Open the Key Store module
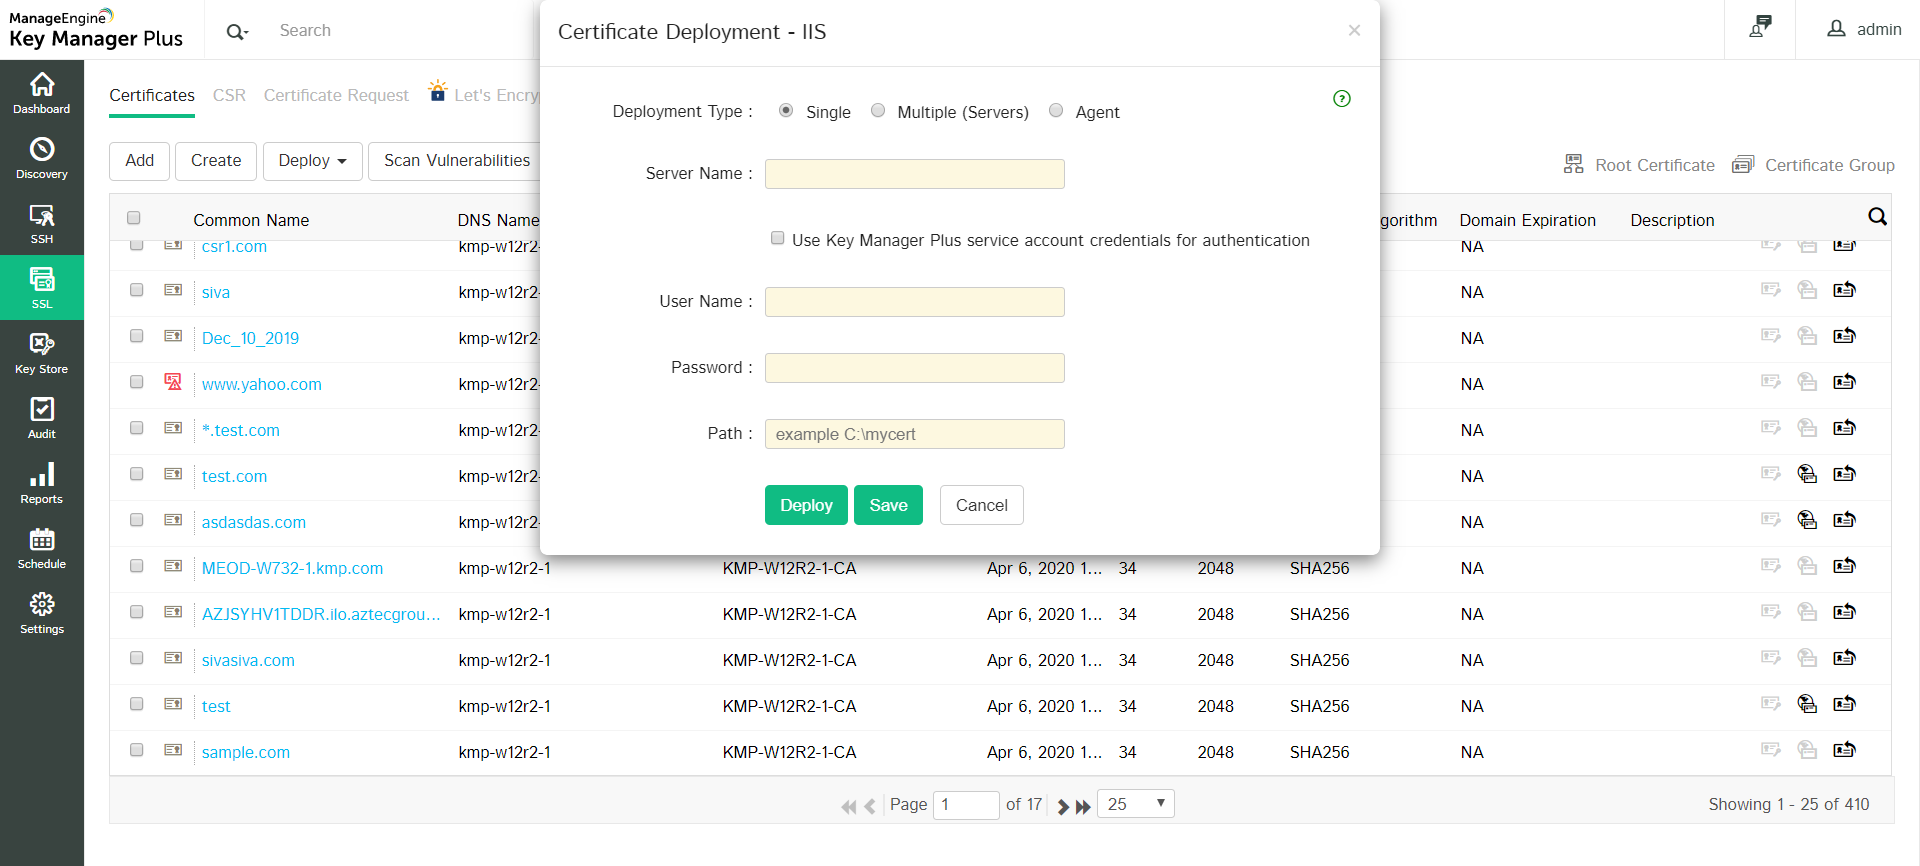 click(42, 353)
